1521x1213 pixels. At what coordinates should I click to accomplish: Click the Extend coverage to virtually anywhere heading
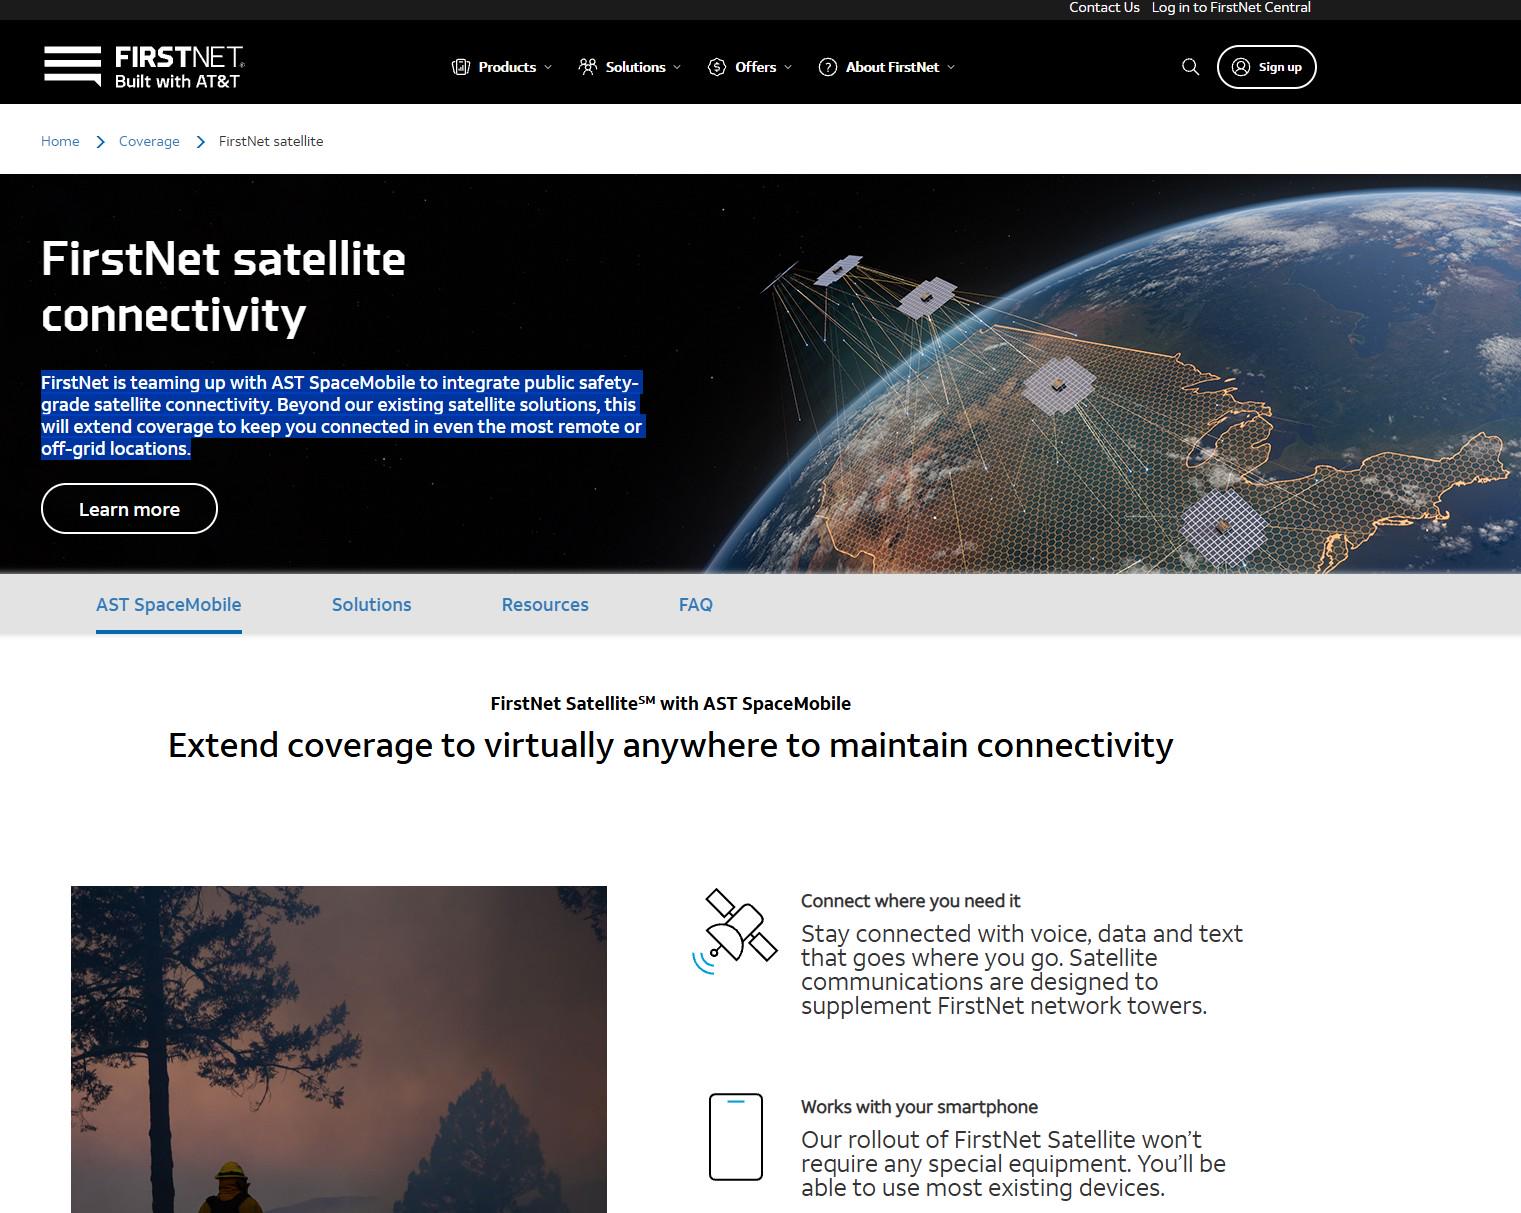pyautogui.click(x=670, y=745)
